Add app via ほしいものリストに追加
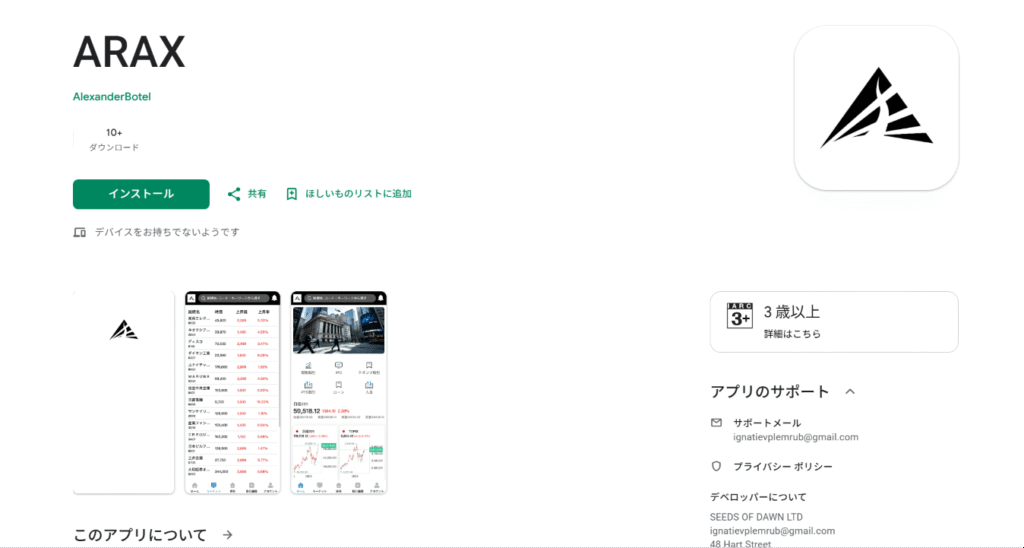This screenshot has height=548, width=1024. coord(359,194)
